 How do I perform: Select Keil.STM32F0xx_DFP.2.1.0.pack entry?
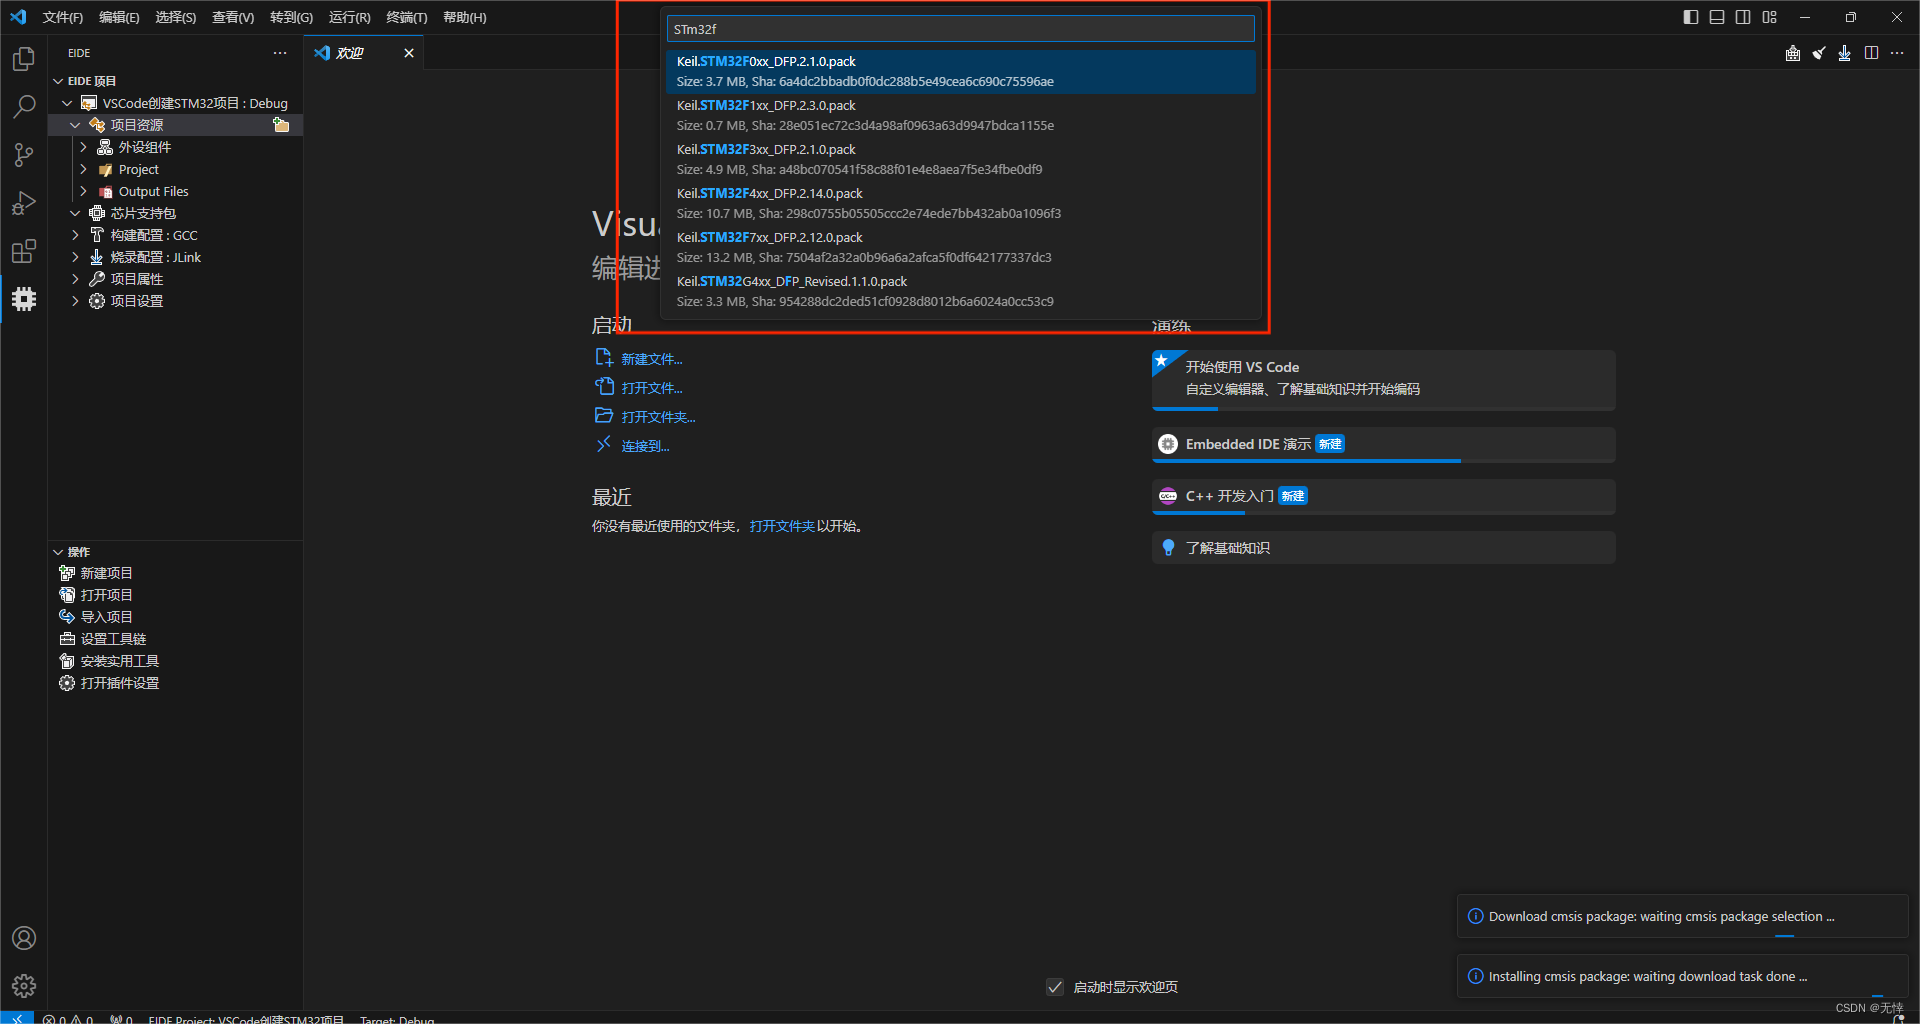tap(960, 71)
